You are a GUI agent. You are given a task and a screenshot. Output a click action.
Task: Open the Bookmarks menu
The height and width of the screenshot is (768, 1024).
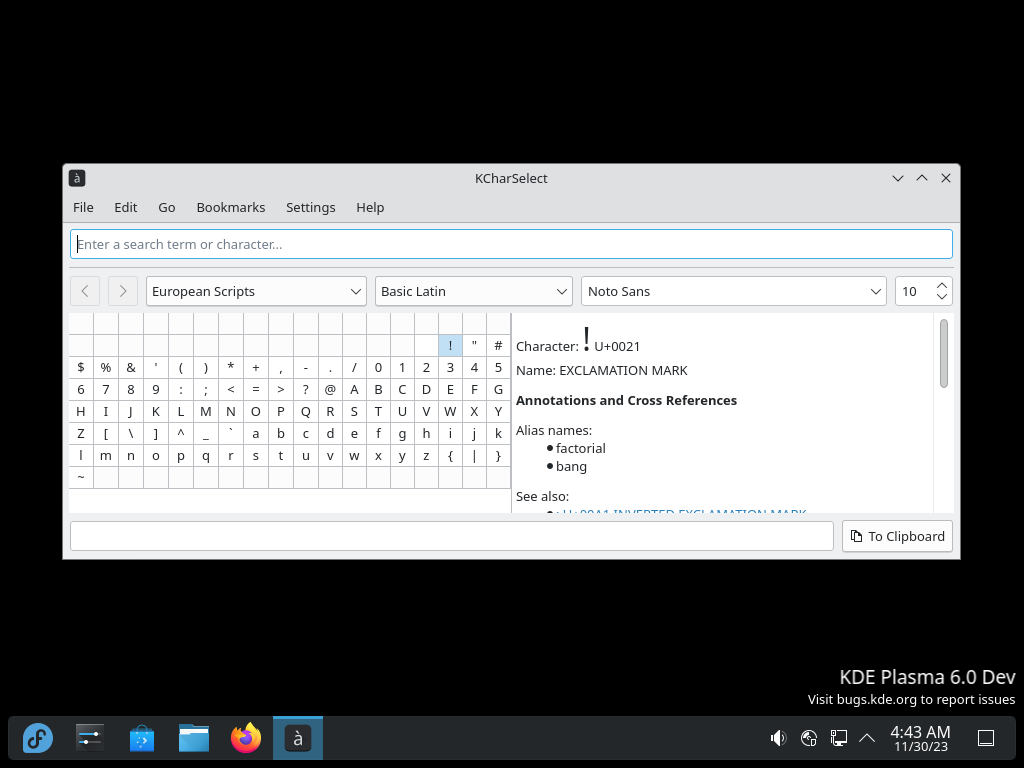pyautogui.click(x=231, y=207)
